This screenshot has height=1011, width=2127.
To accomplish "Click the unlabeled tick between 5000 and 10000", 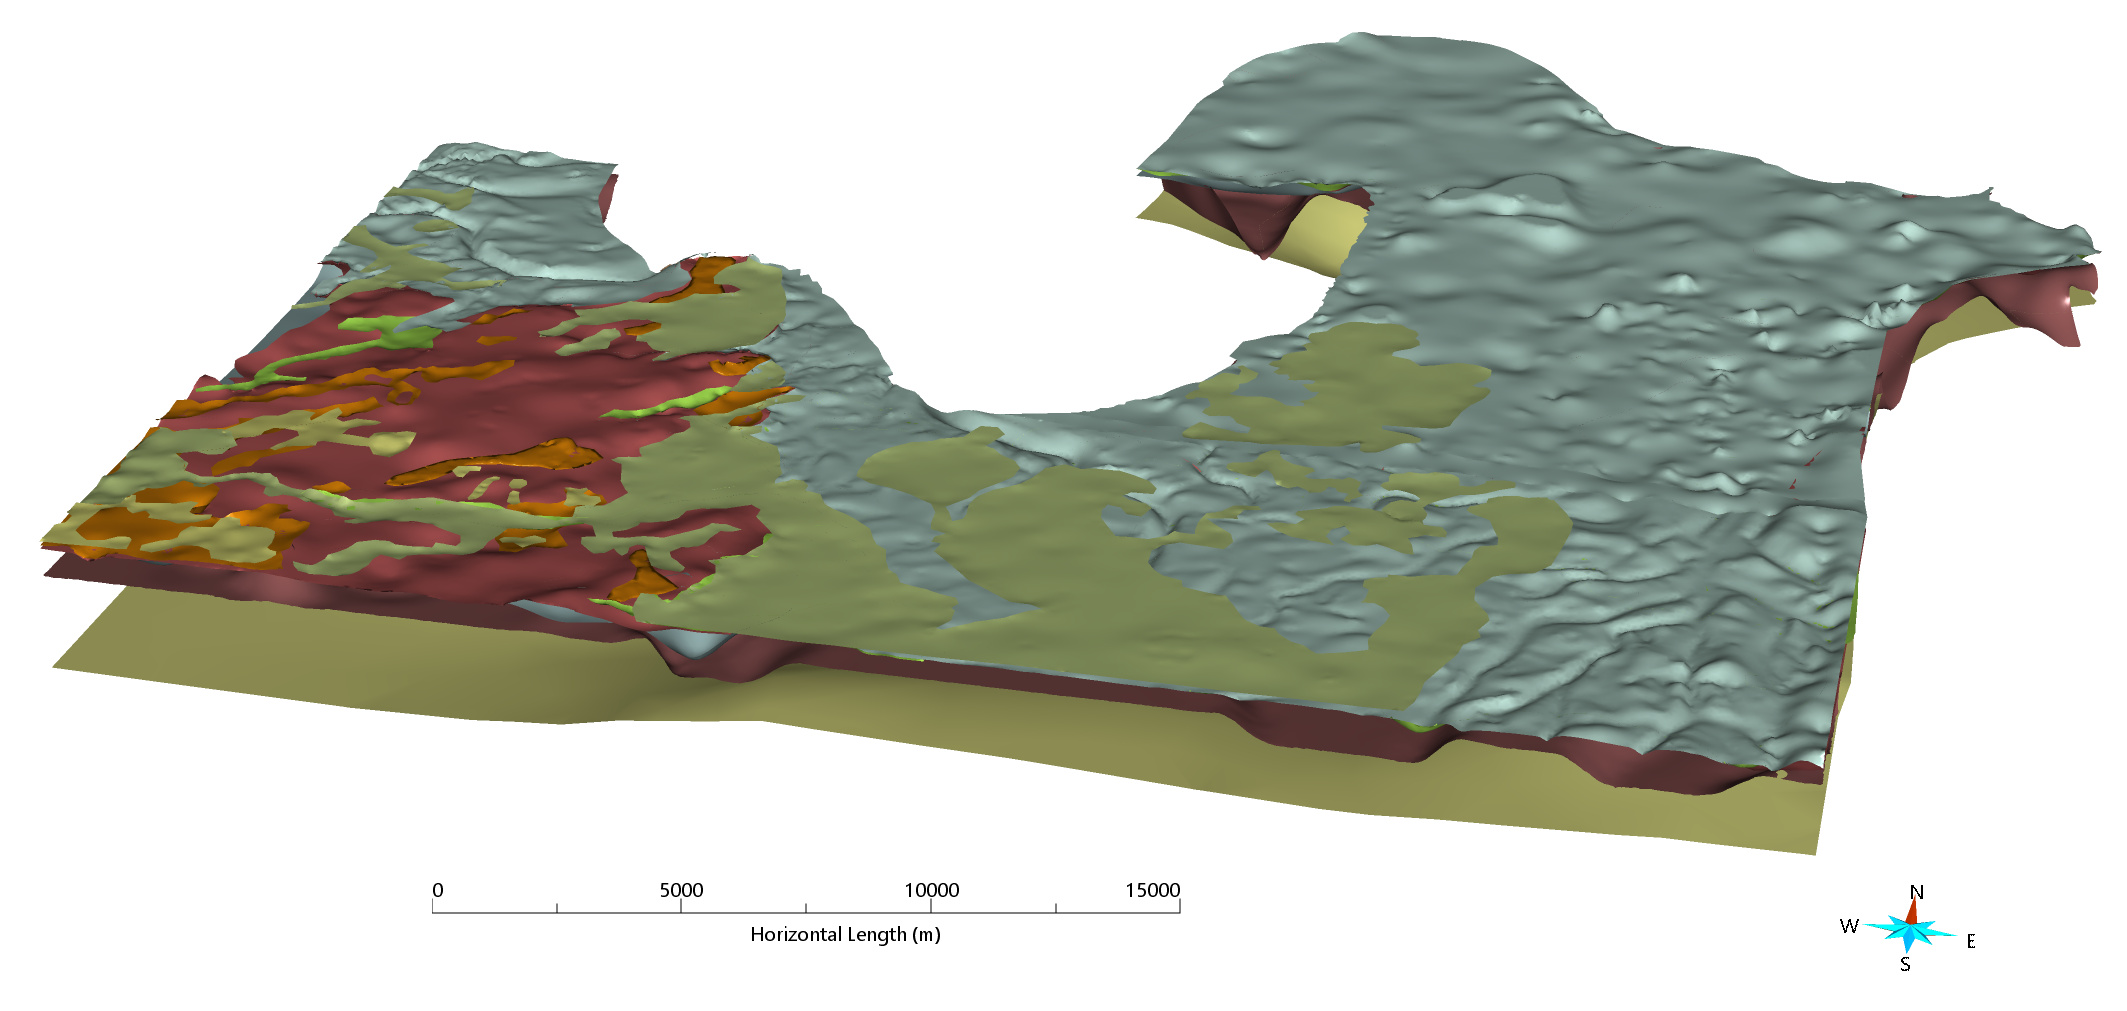I will pos(806,908).
